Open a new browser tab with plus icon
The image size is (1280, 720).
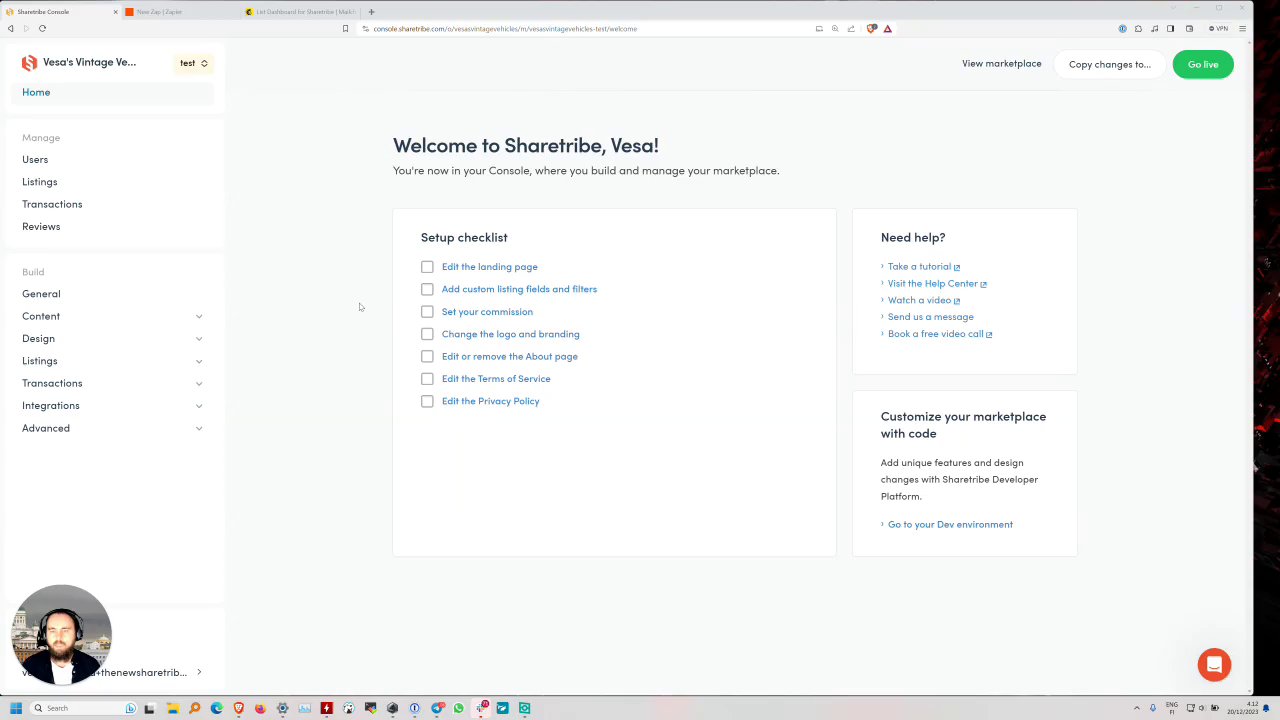pos(371,12)
